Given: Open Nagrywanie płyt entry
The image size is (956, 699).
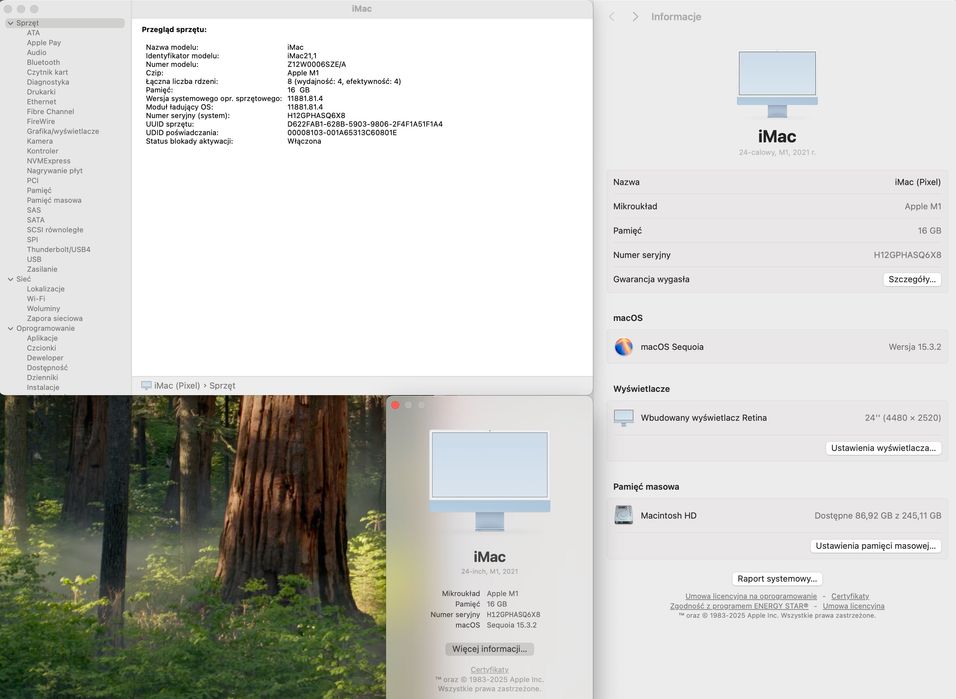Looking at the screenshot, I should tap(54, 171).
